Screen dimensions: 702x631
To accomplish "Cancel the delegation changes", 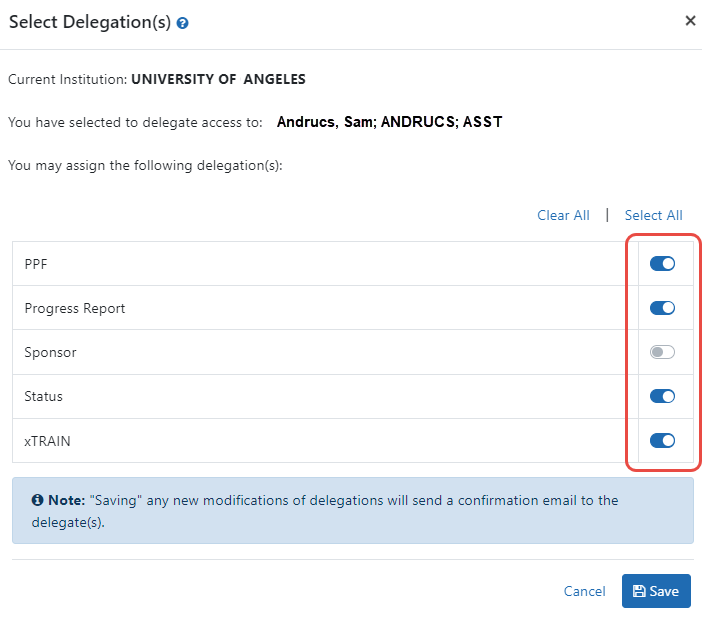I will 584,591.
